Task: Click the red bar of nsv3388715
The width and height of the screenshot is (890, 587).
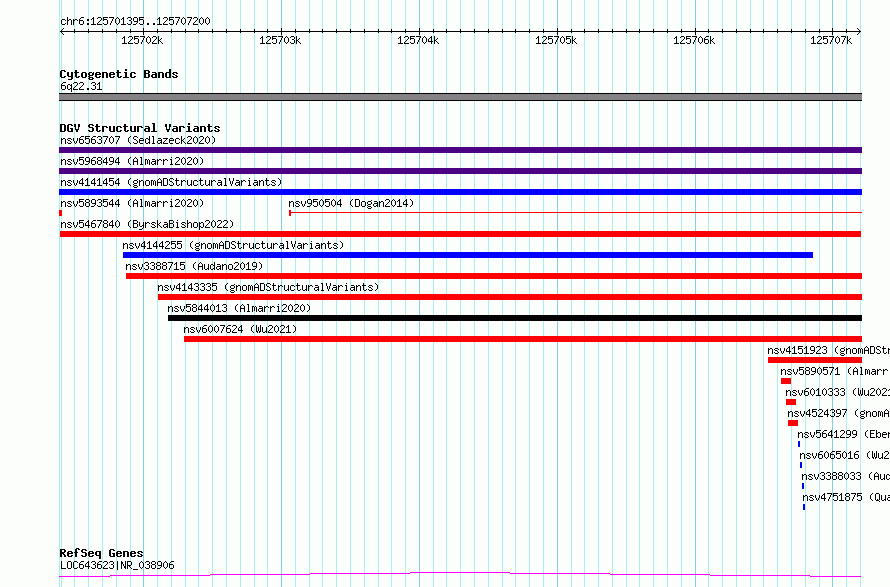Action: [x=494, y=276]
